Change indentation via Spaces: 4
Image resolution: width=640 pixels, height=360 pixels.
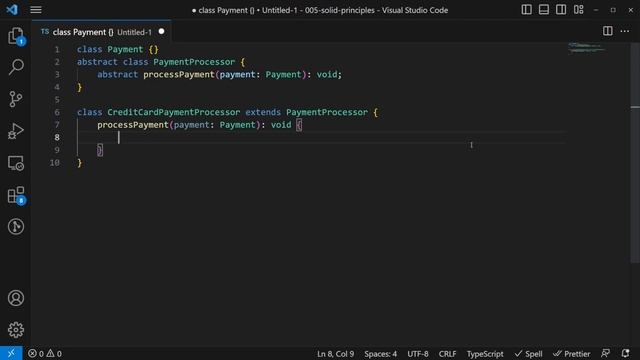[380, 354]
